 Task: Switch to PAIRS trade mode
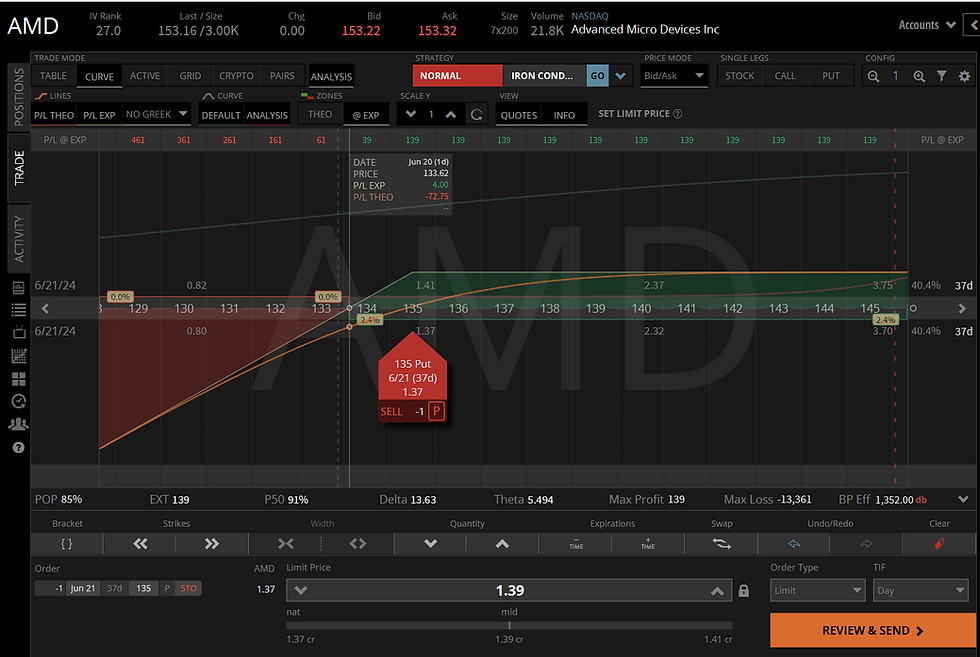(x=282, y=76)
